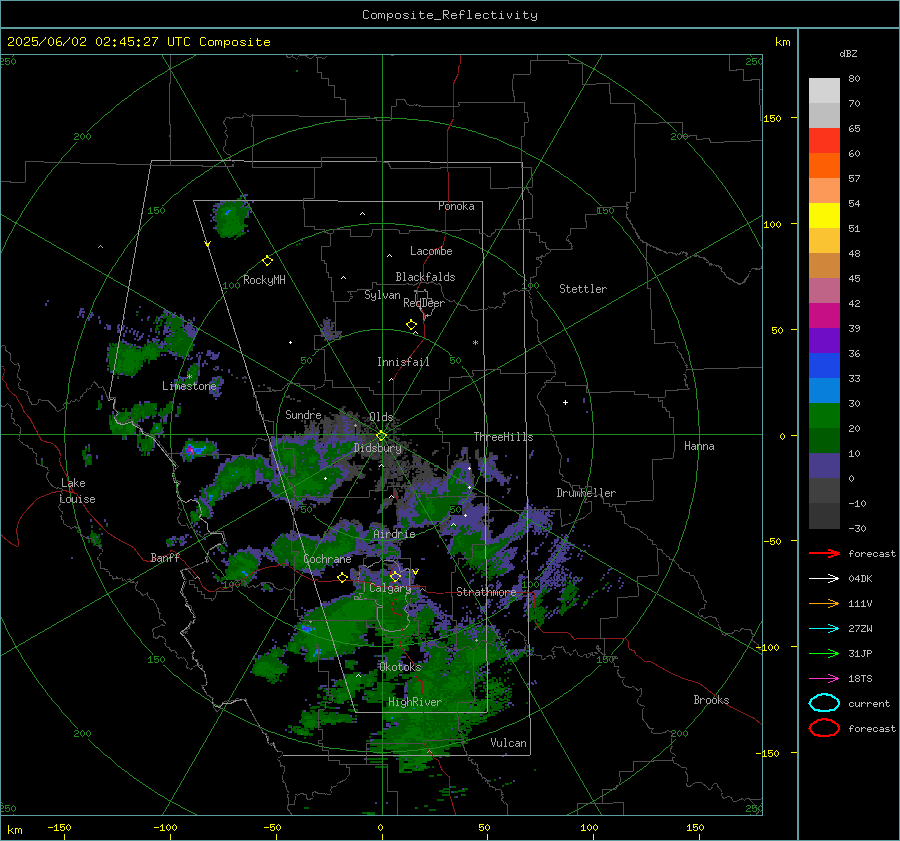Viewport: 900px width, 841px height.
Task: Click the 18TS legend label text
Action: pyautogui.click(x=860, y=679)
